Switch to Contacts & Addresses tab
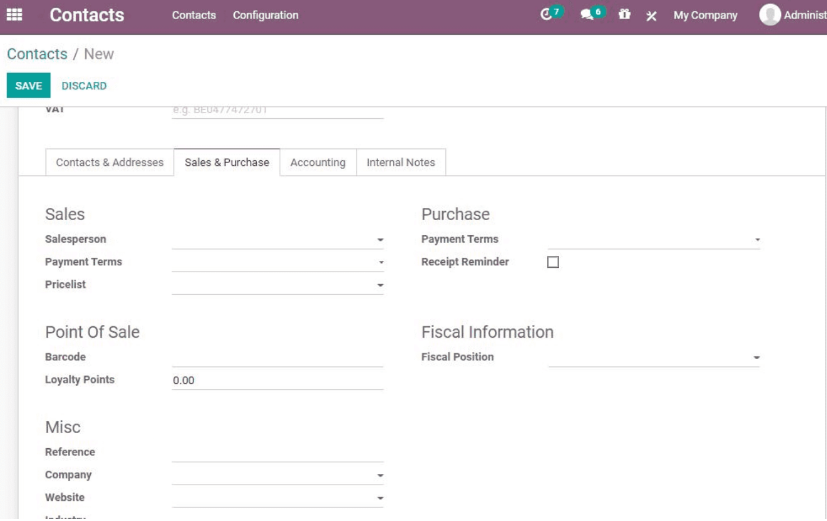This screenshot has height=521, width=827. tap(110, 162)
